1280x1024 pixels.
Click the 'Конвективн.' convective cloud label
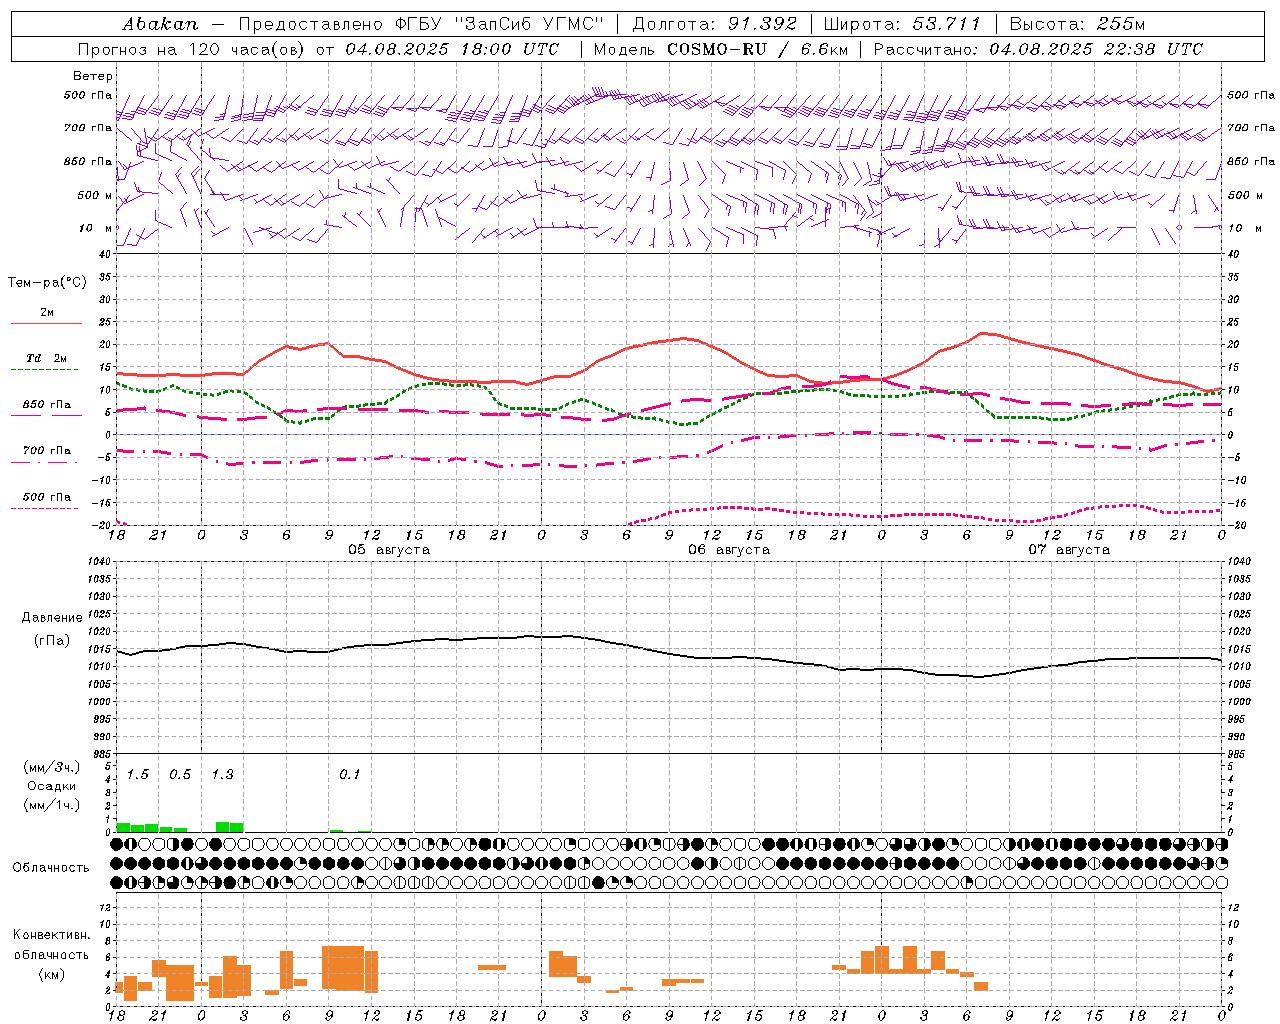pyautogui.click(x=51, y=935)
